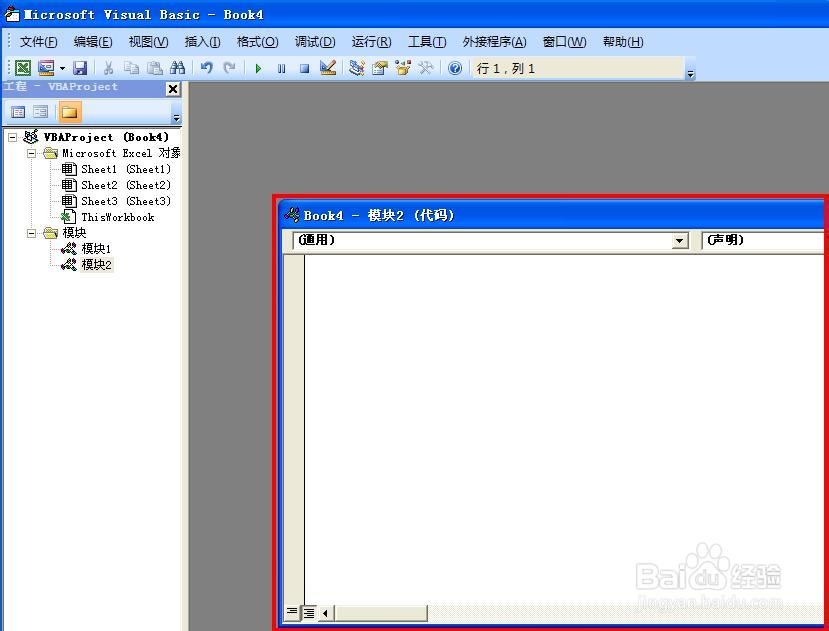Toggle Folders view in project panel
The height and width of the screenshot is (631, 829).
69,112
